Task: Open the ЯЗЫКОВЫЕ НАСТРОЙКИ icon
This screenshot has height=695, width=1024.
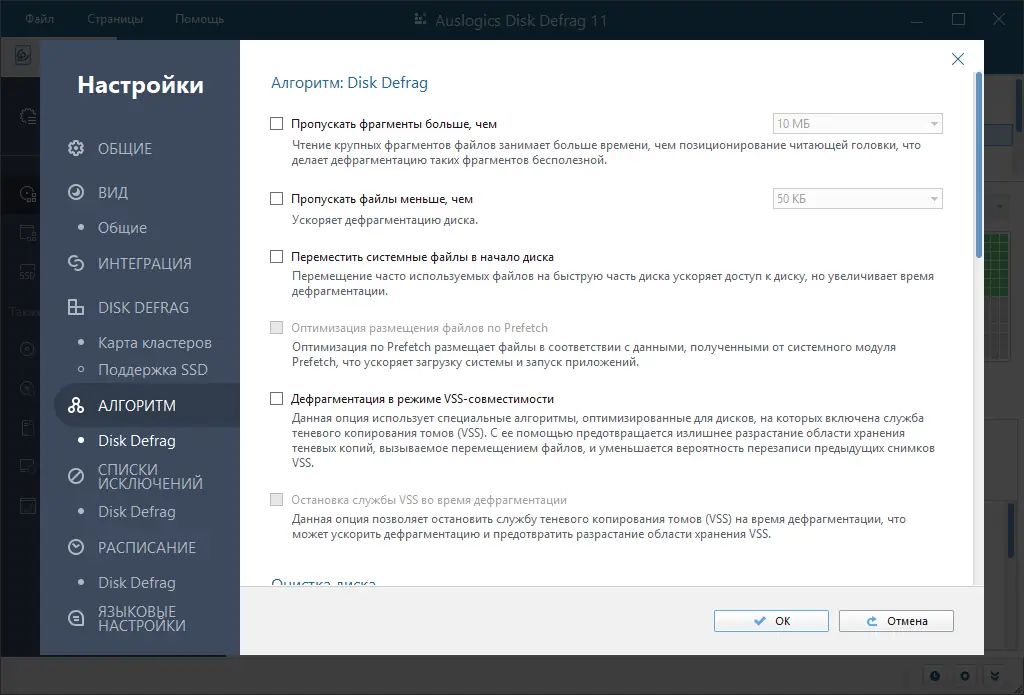Action: pyautogui.click(x=76, y=618)
